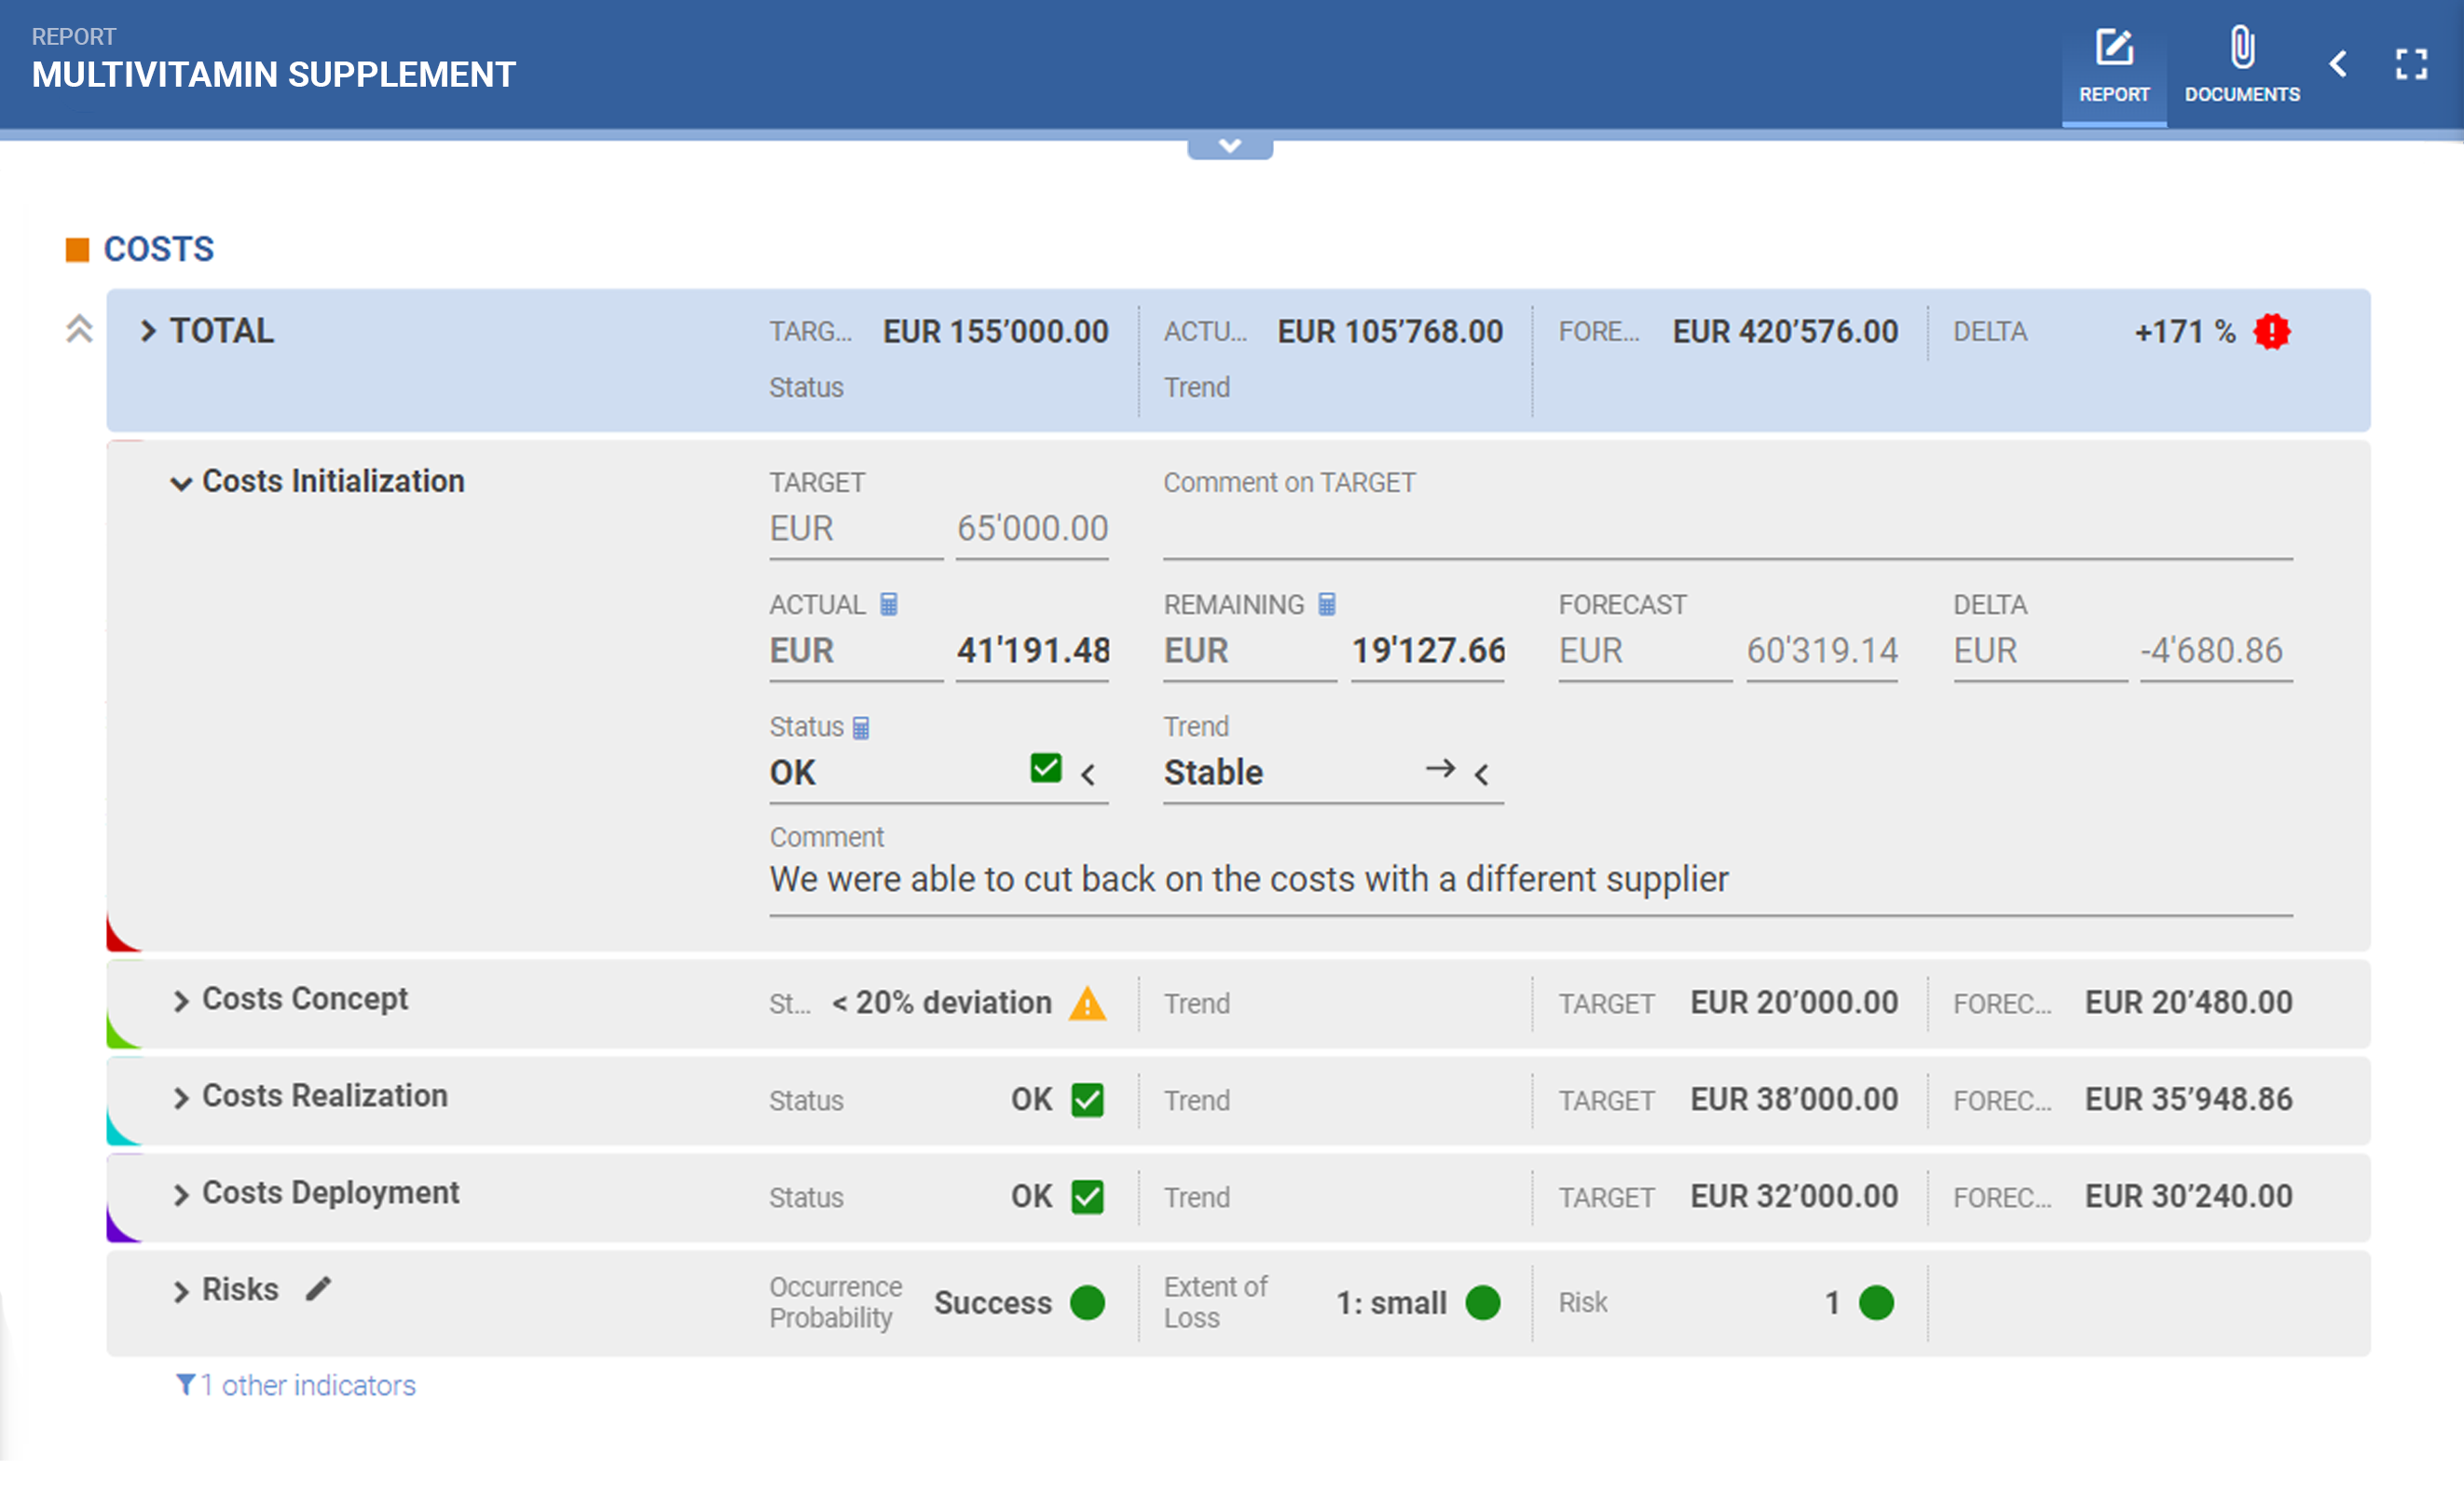2464x1497 pixels.
Task: Click the orange warning triangle for Costs Concept
Action: coord(1087,1003)
